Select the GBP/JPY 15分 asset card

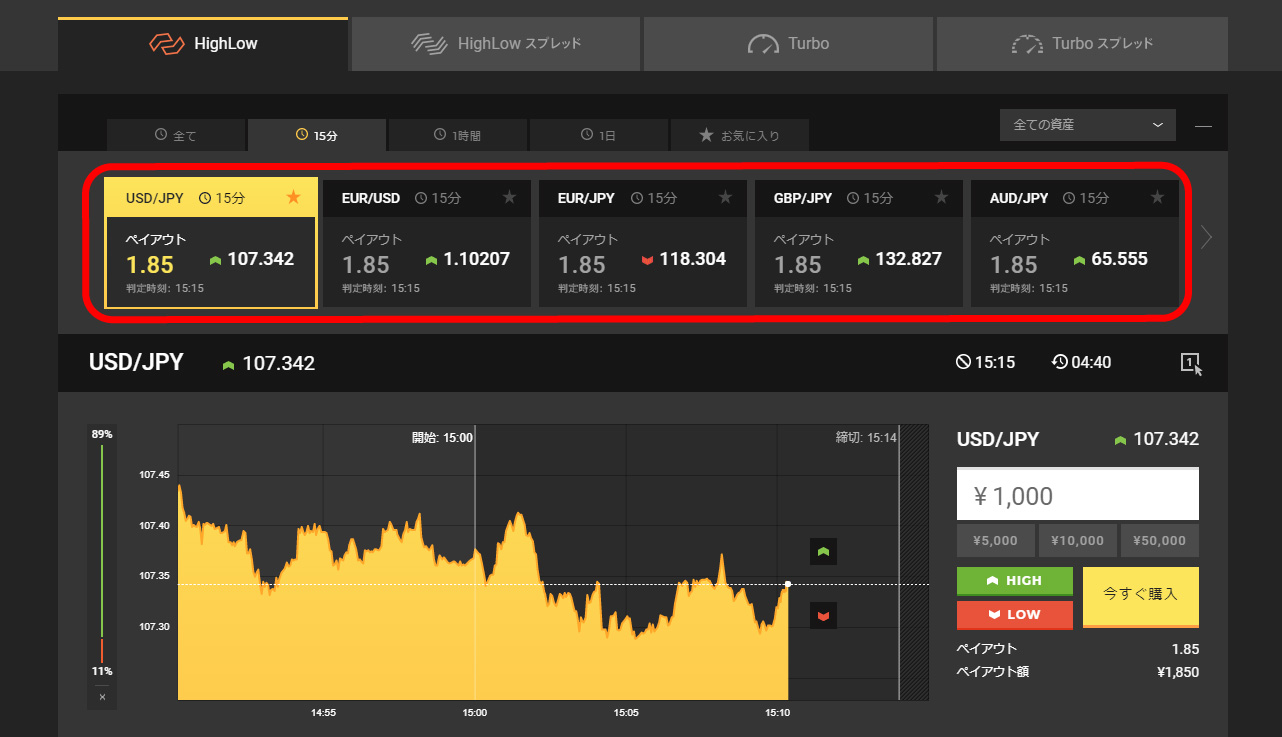point(859,243)
